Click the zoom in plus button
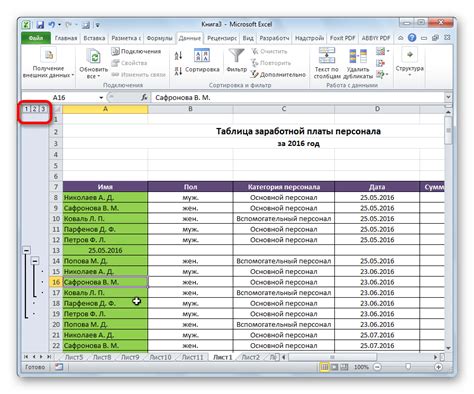The image size is (474, 394). [439, 367]
